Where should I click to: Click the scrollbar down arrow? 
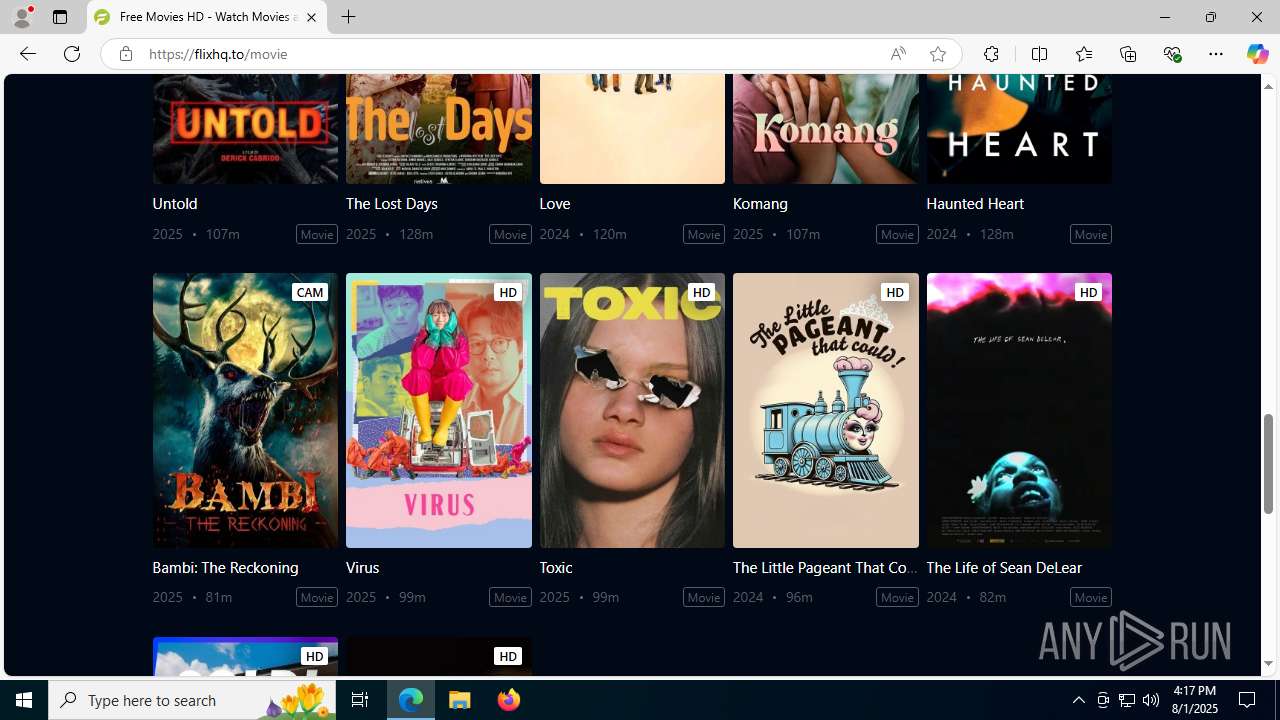point(1269,664)
